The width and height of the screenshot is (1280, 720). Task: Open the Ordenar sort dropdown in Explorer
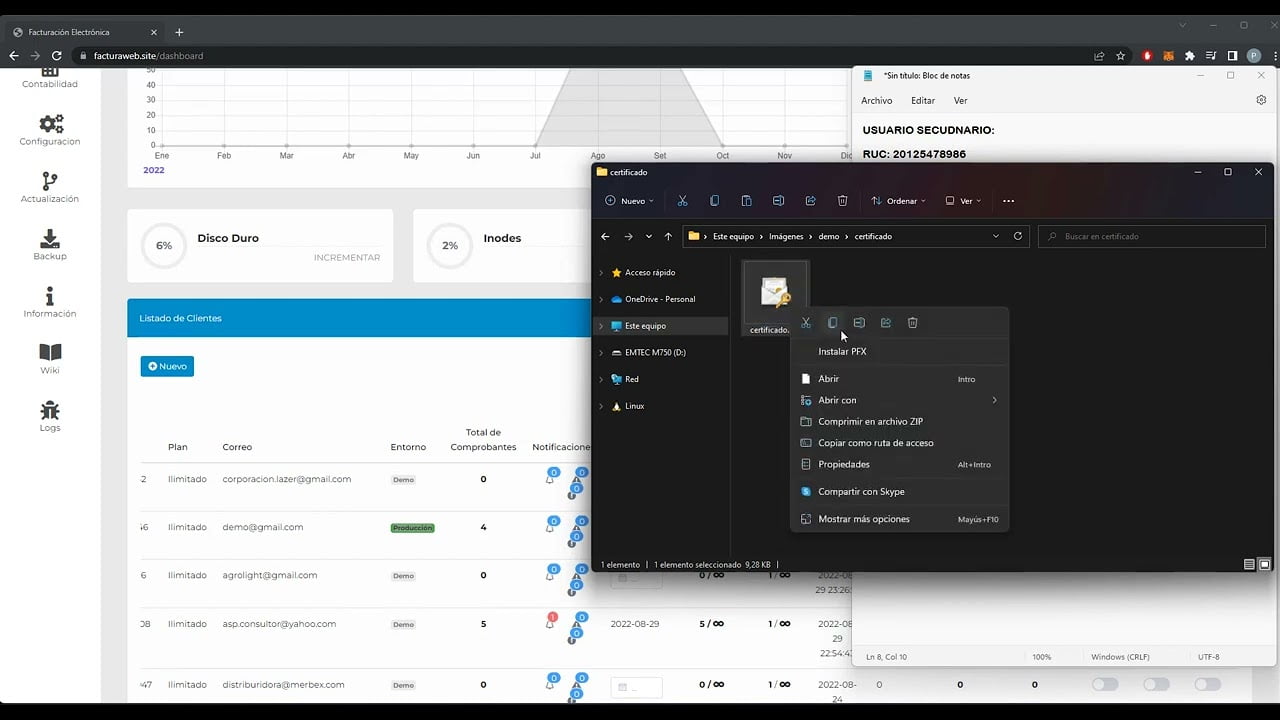pos(898,201)
